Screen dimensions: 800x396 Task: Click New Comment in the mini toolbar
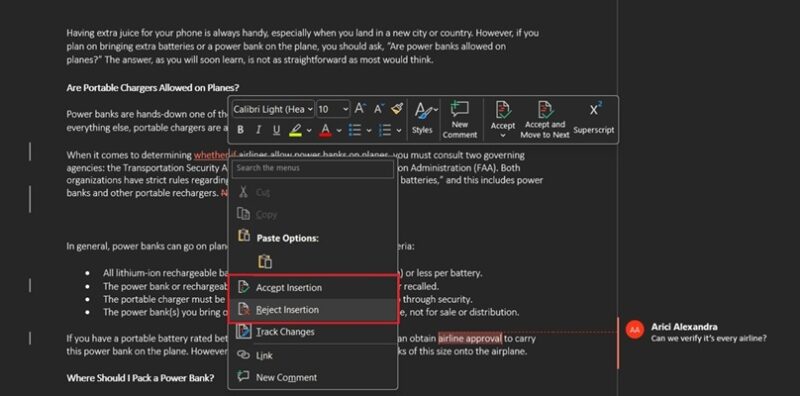pyautogui.click(x=460, y=119)
